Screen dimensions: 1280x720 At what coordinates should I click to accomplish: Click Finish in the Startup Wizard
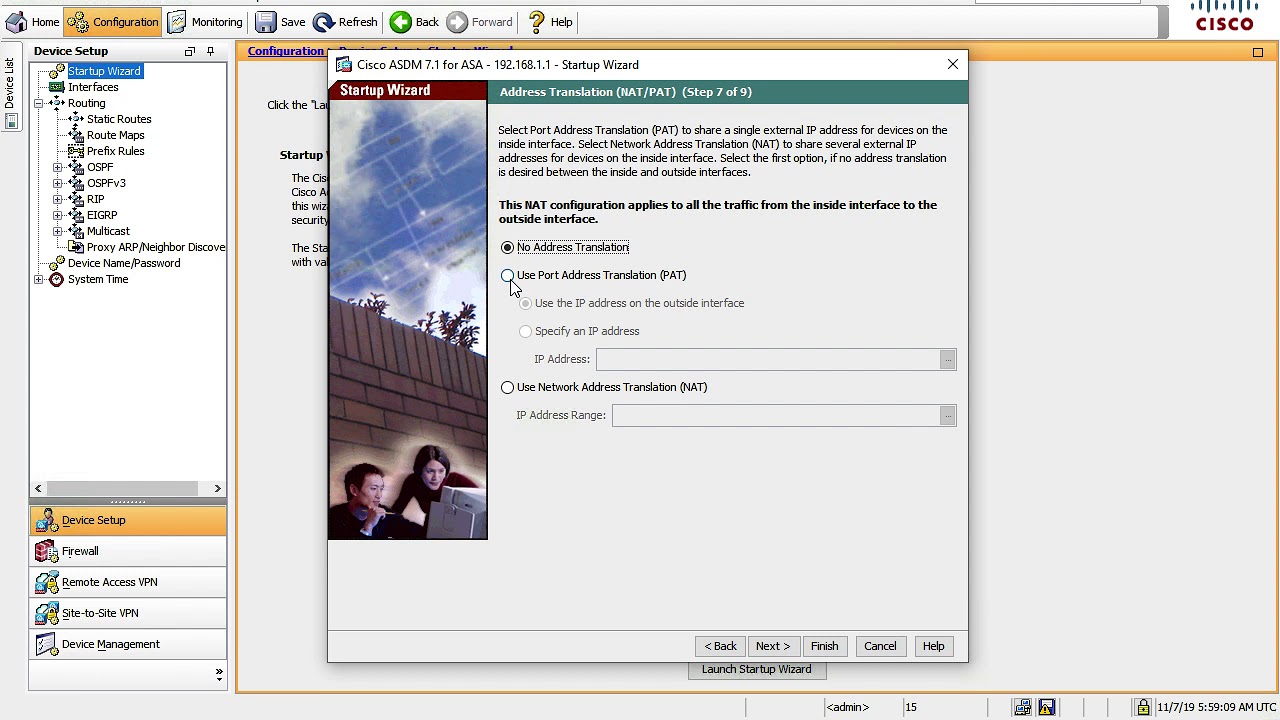[825, 646]
